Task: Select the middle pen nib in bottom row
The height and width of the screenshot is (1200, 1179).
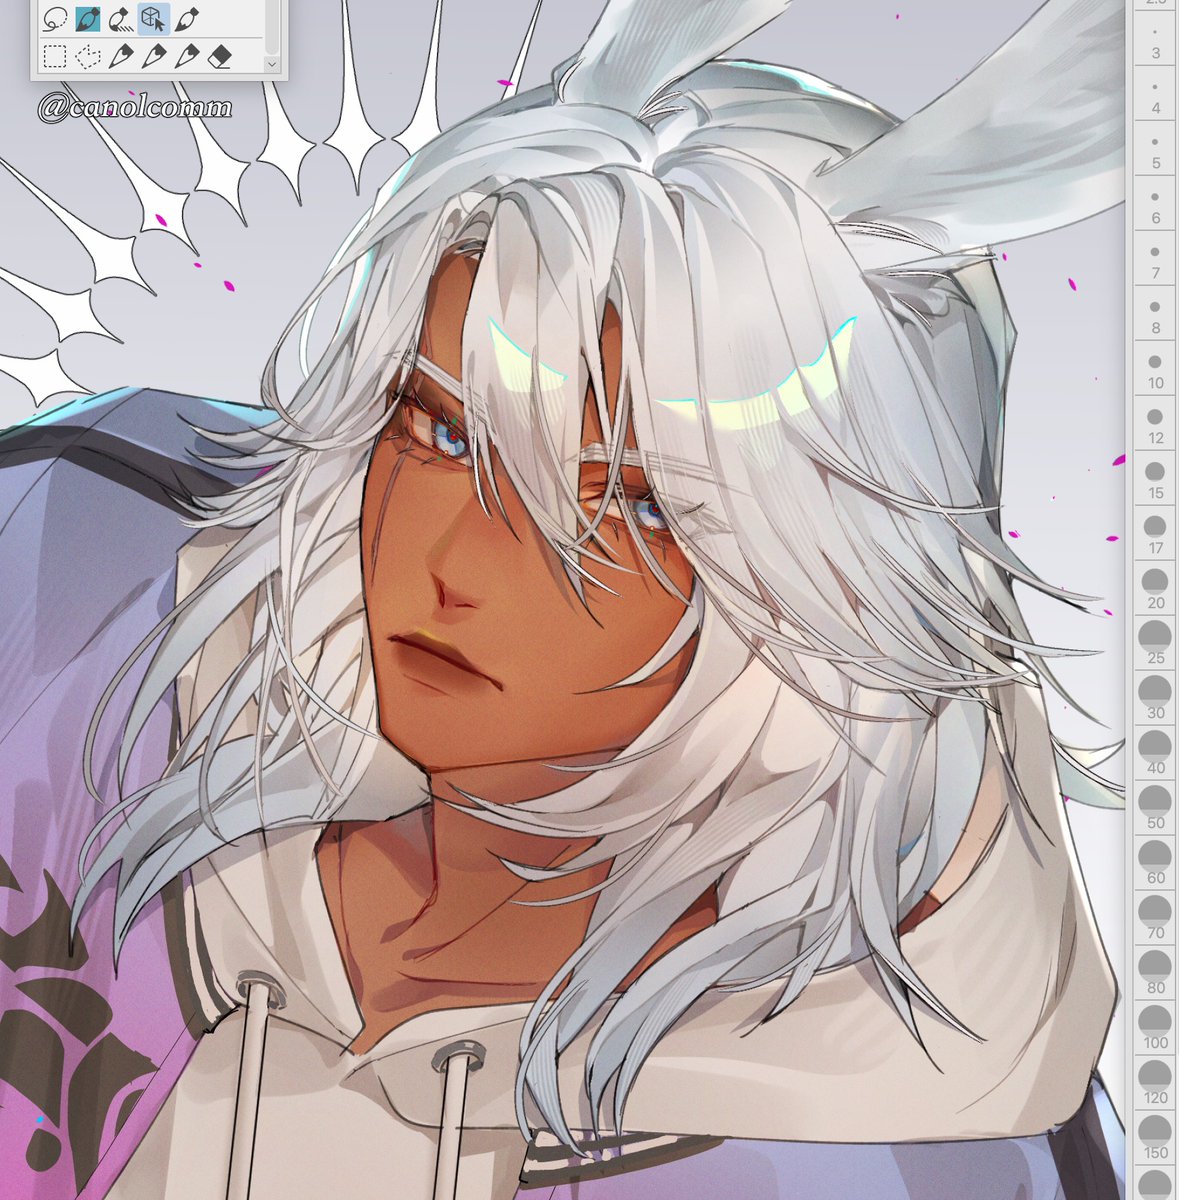Action: 153,56
